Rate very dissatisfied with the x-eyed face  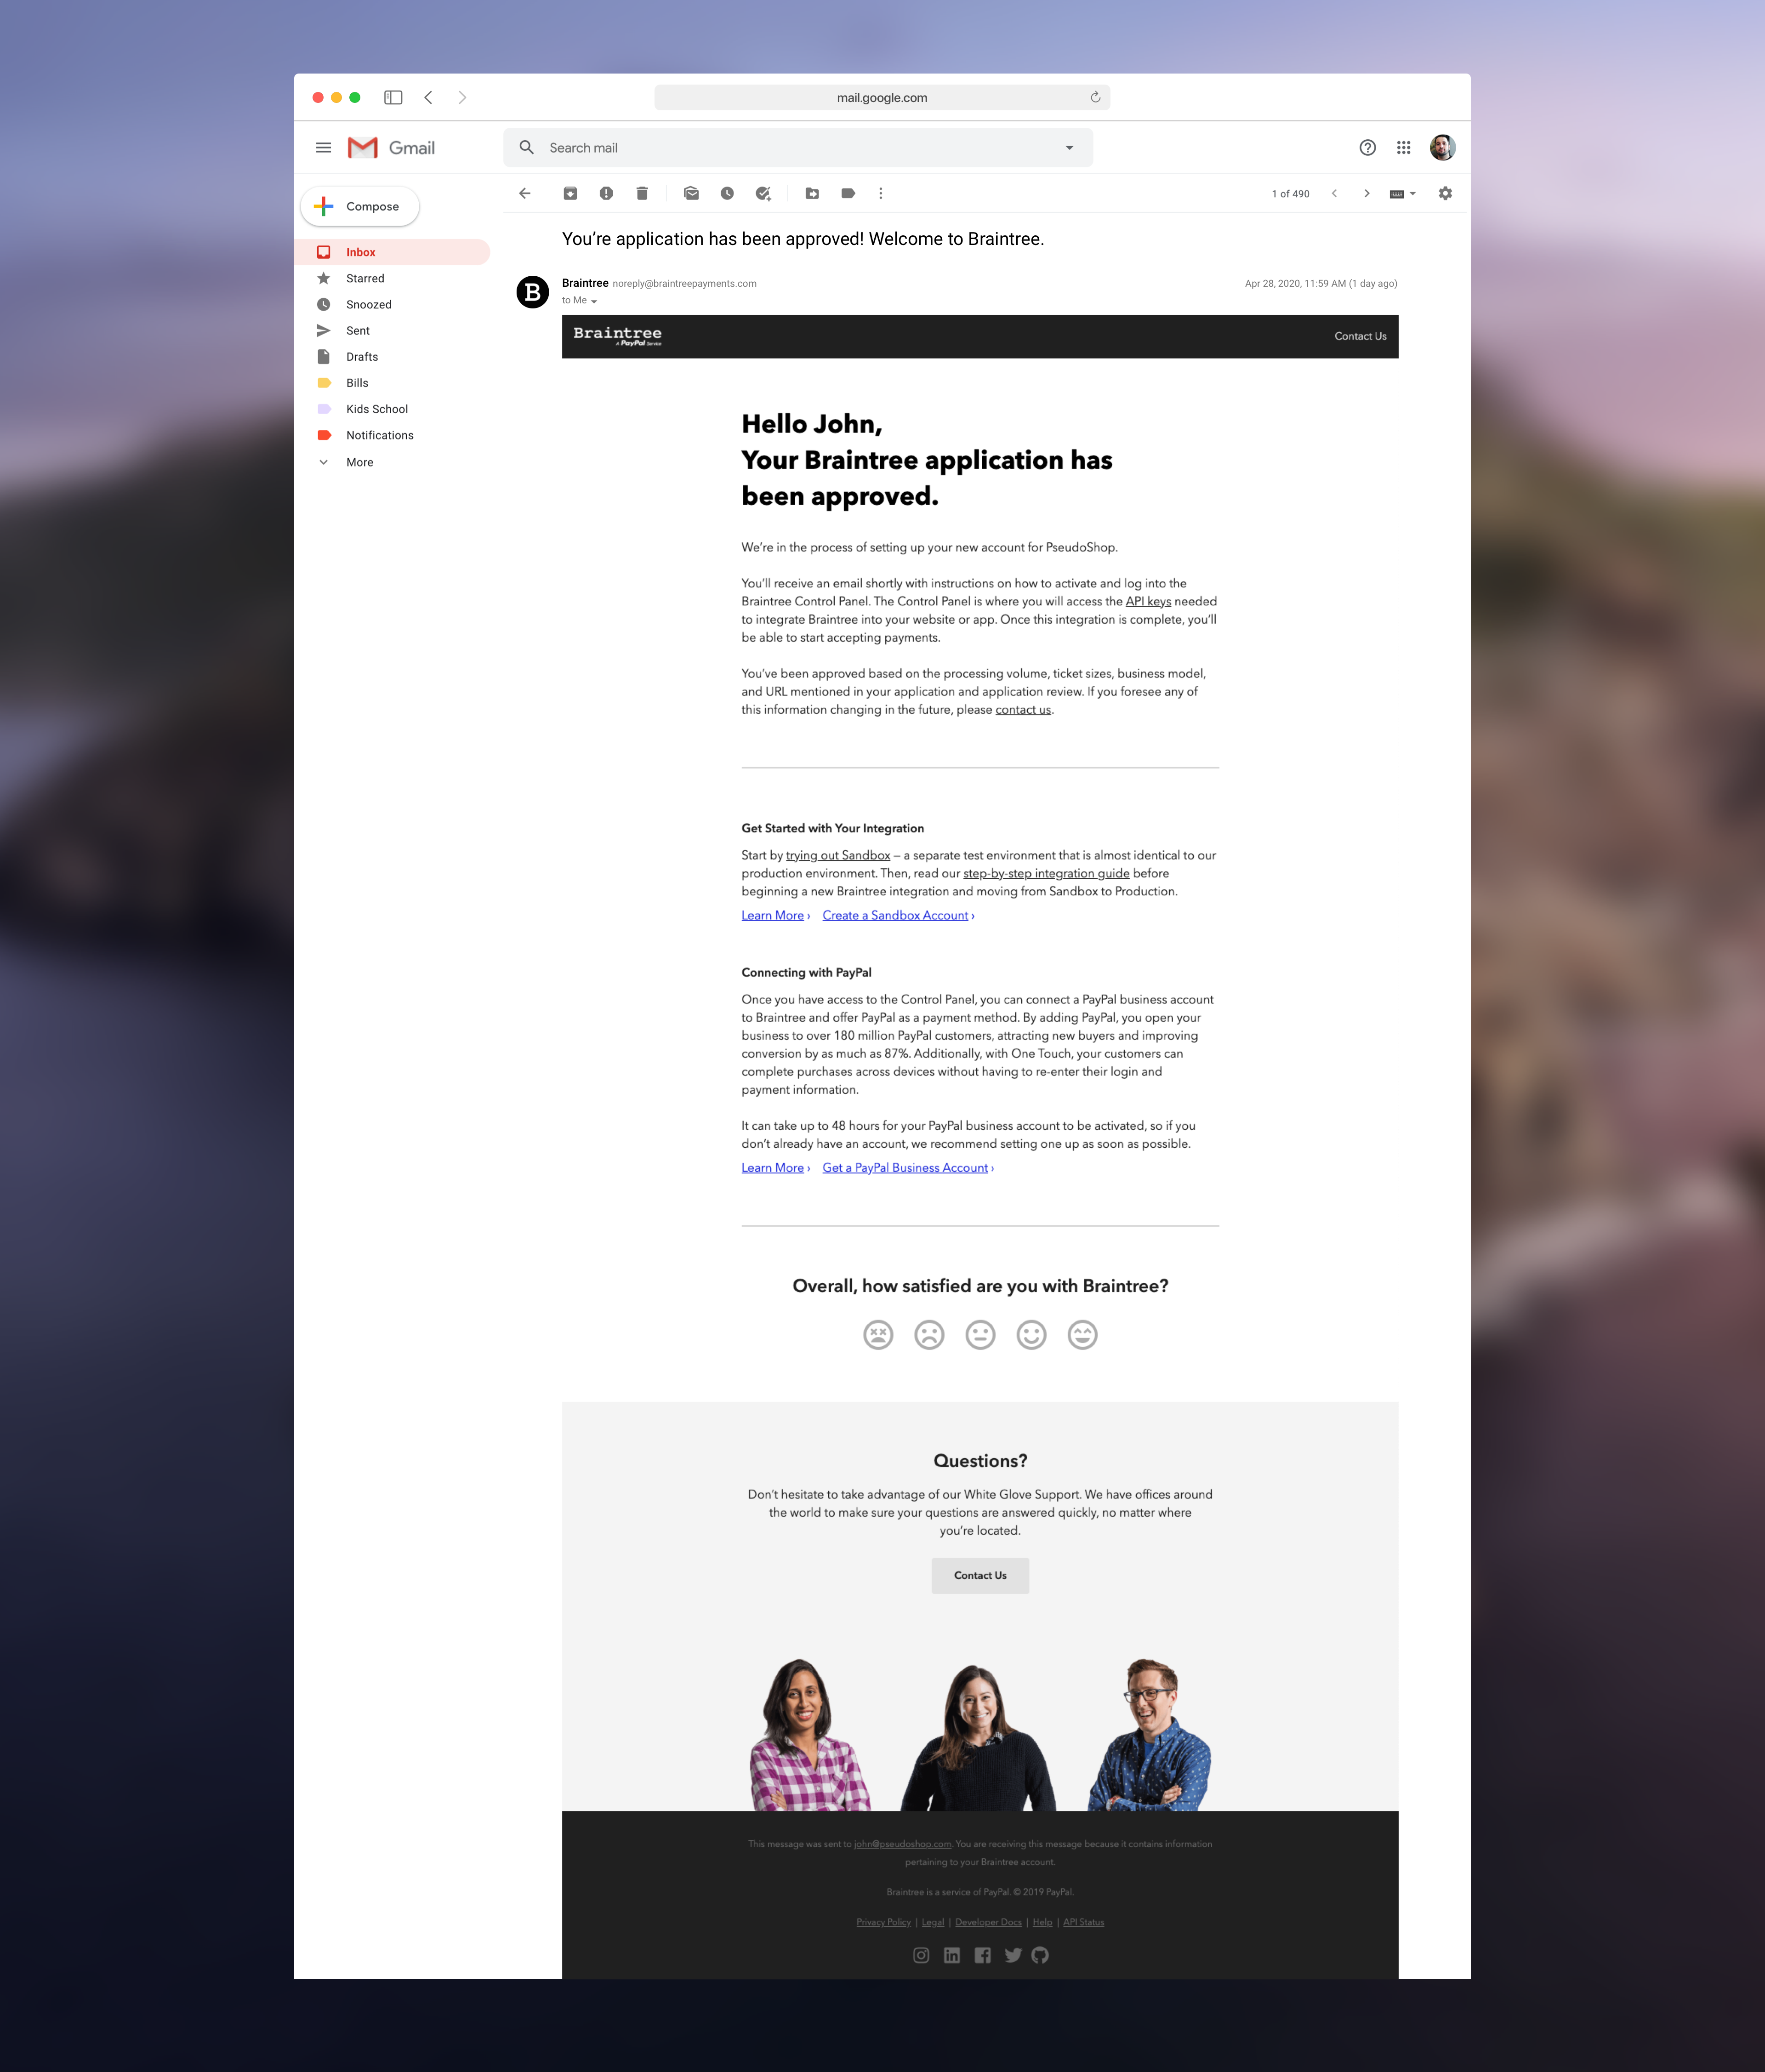pos(878,1335)
